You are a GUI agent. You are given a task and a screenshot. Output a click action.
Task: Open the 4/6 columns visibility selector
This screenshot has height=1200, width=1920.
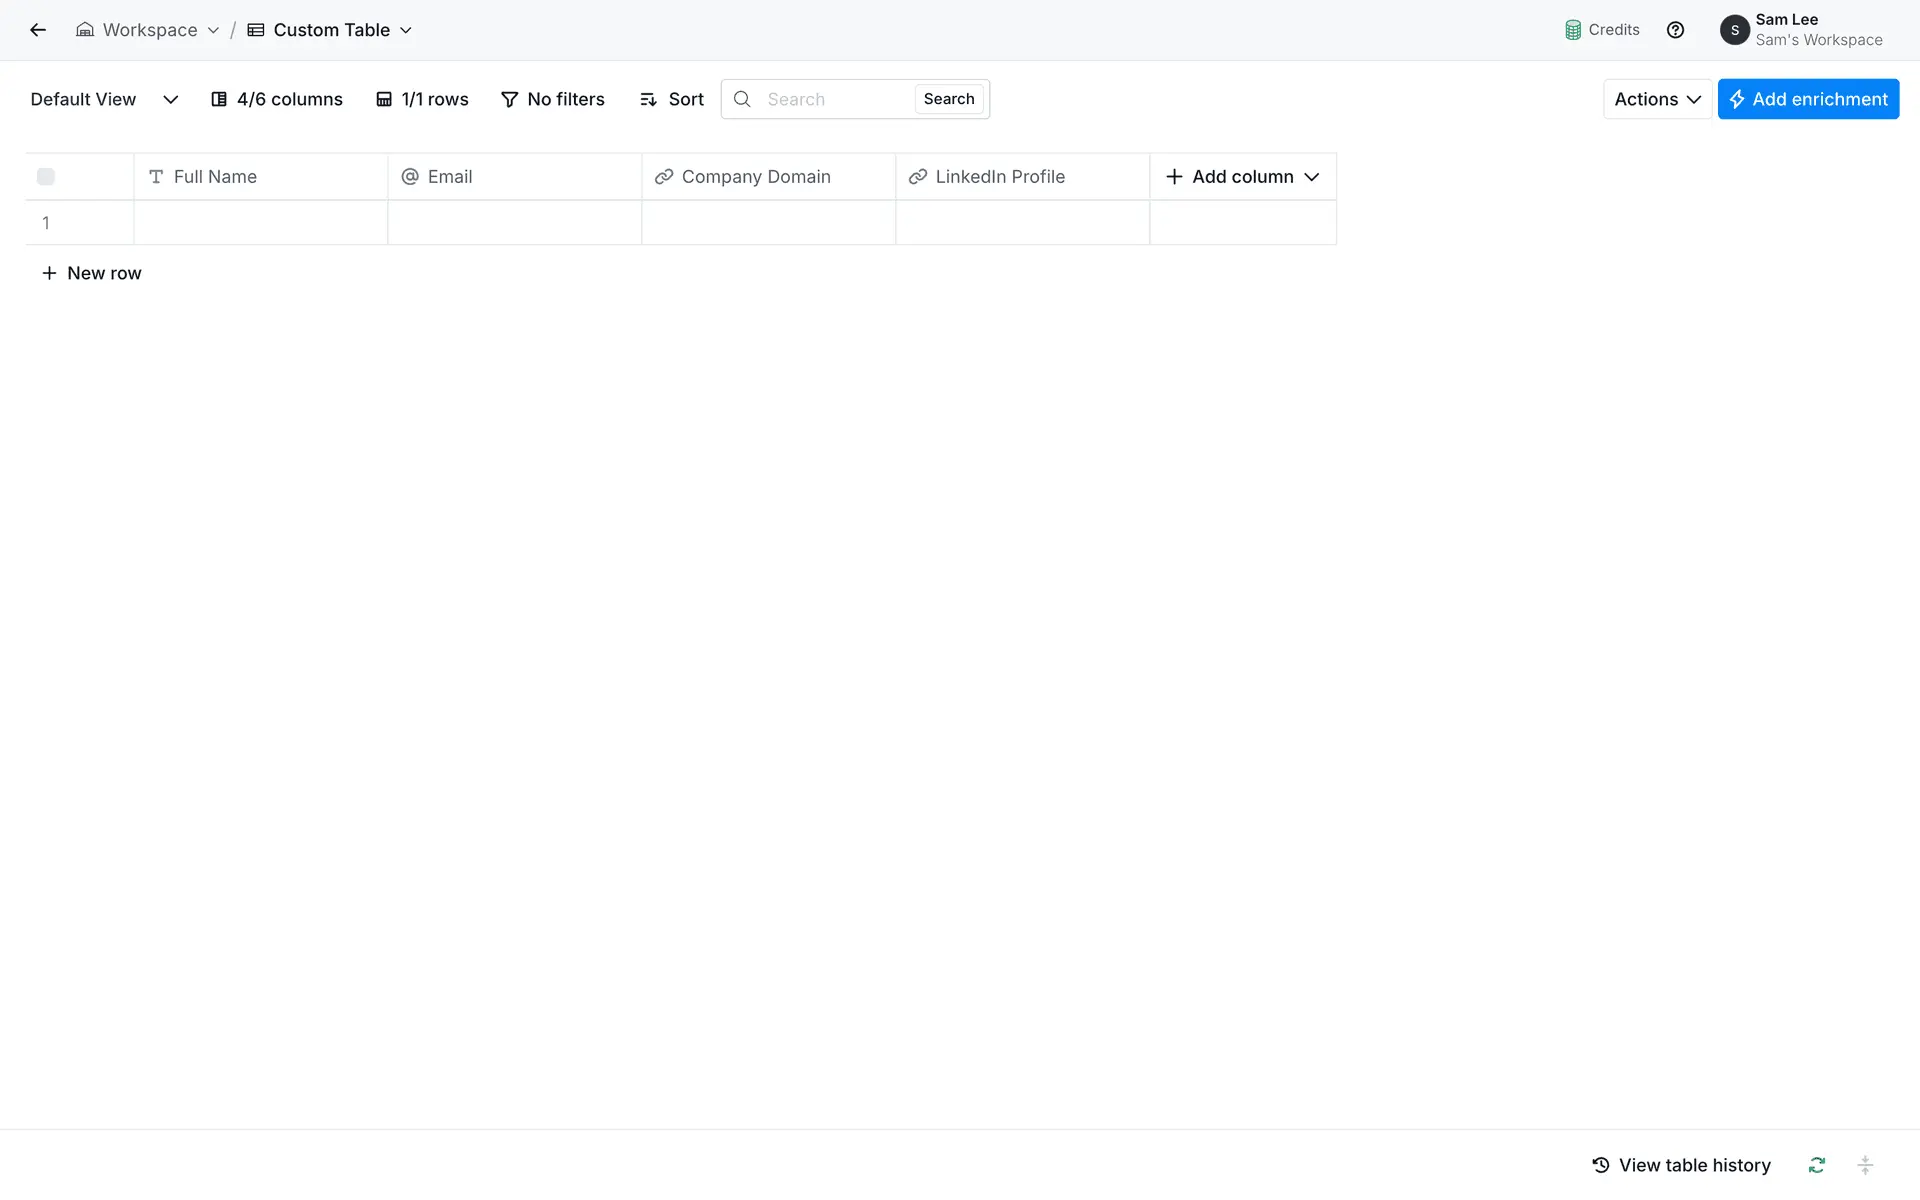tap(277, 99)
